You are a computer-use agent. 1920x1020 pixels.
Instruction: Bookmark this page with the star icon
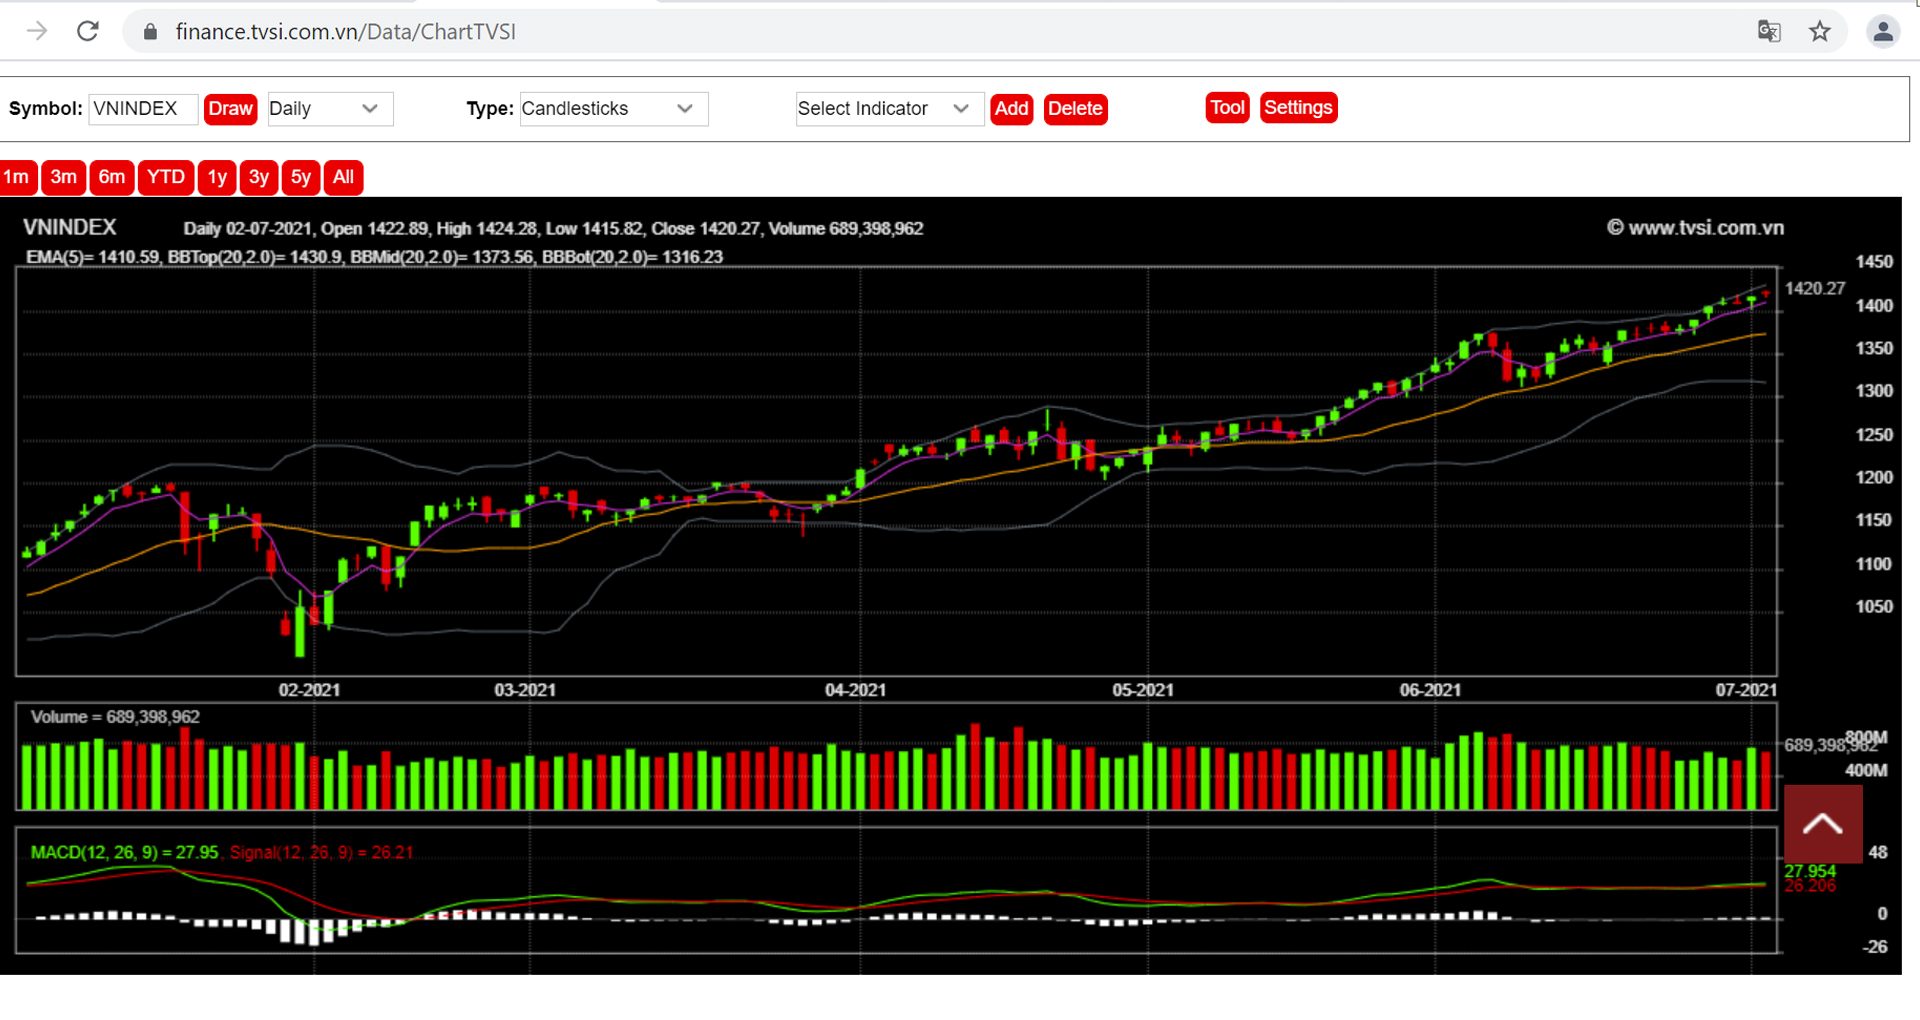[x=1819, y=31]
